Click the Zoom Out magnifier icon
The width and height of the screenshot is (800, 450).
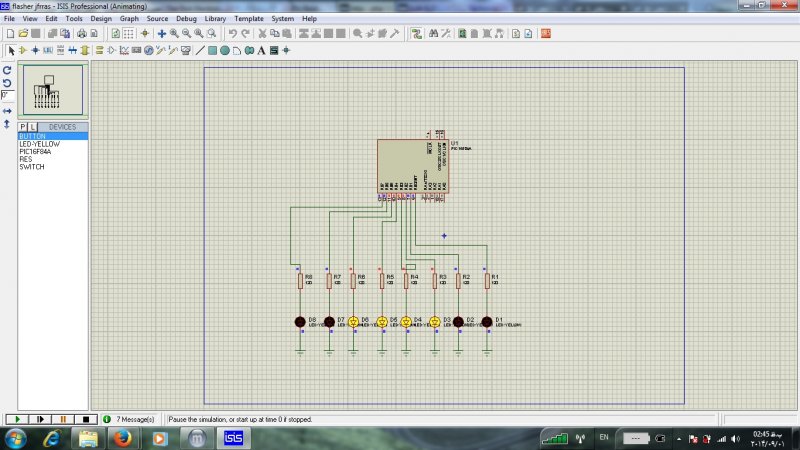[186, 34]
